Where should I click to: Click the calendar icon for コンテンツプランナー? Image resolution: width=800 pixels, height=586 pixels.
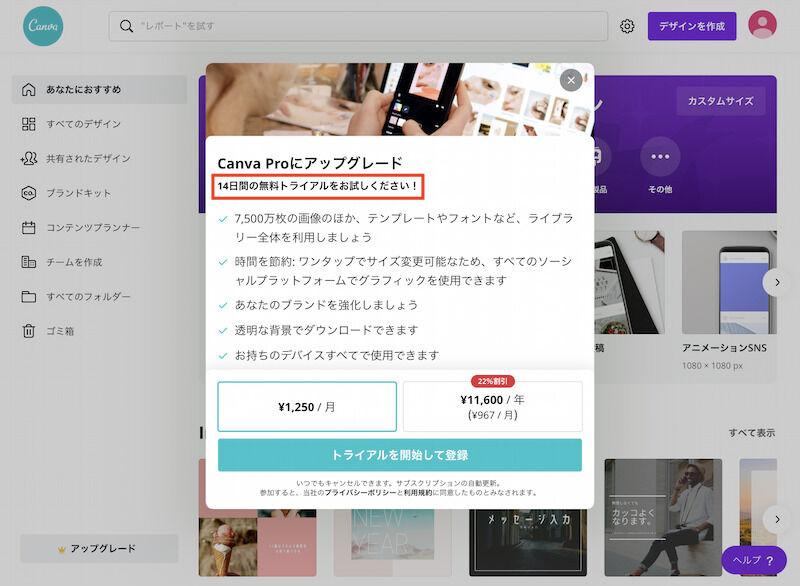[29, 227]
